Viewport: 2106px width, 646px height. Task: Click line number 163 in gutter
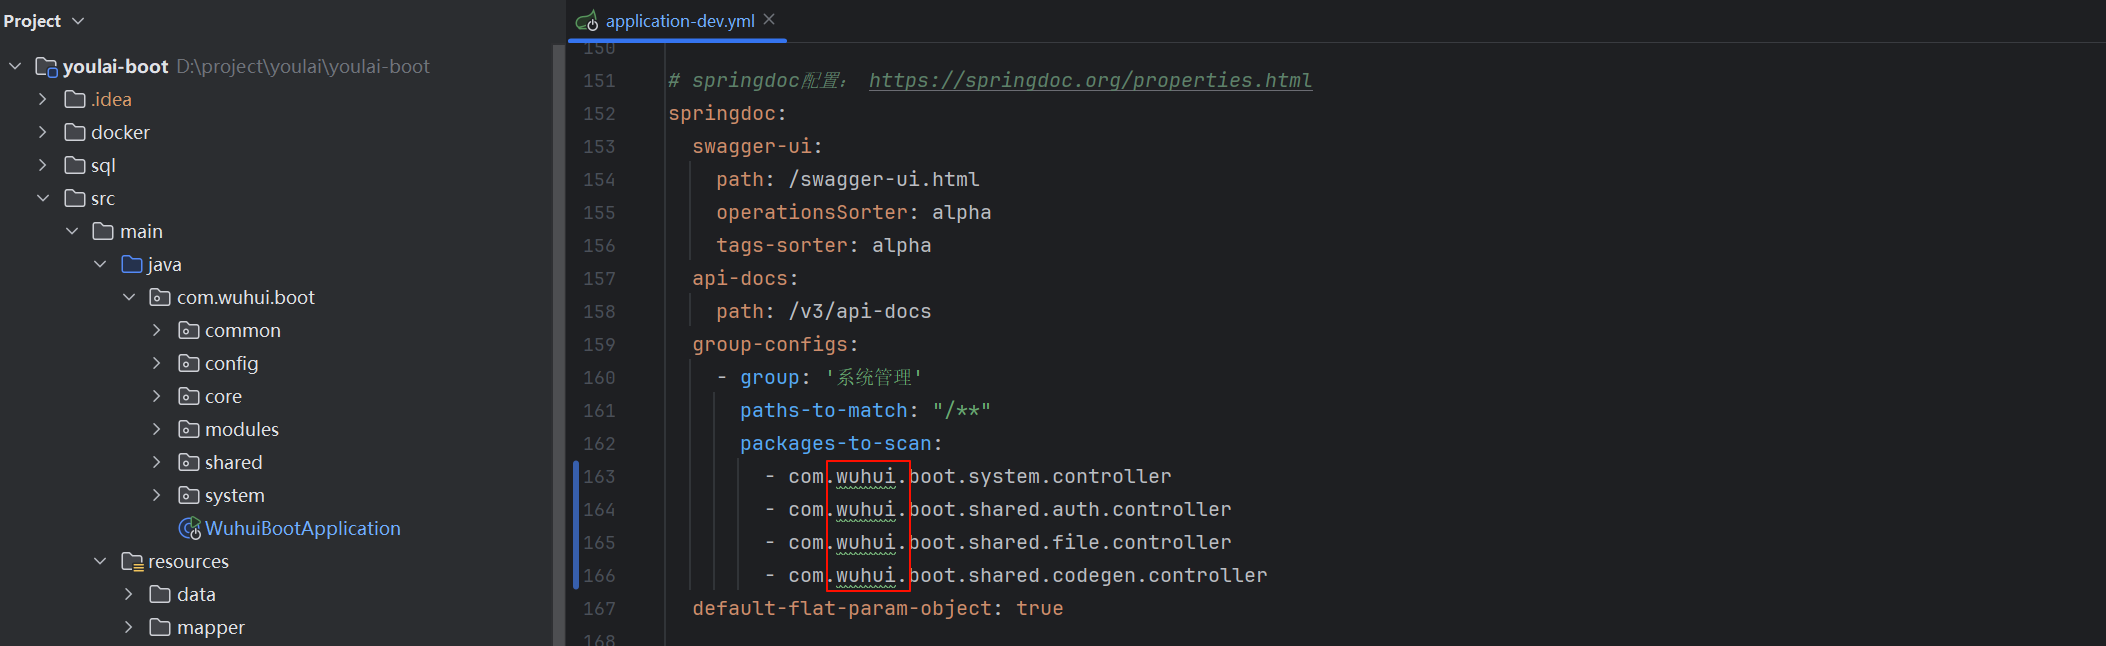599,477
